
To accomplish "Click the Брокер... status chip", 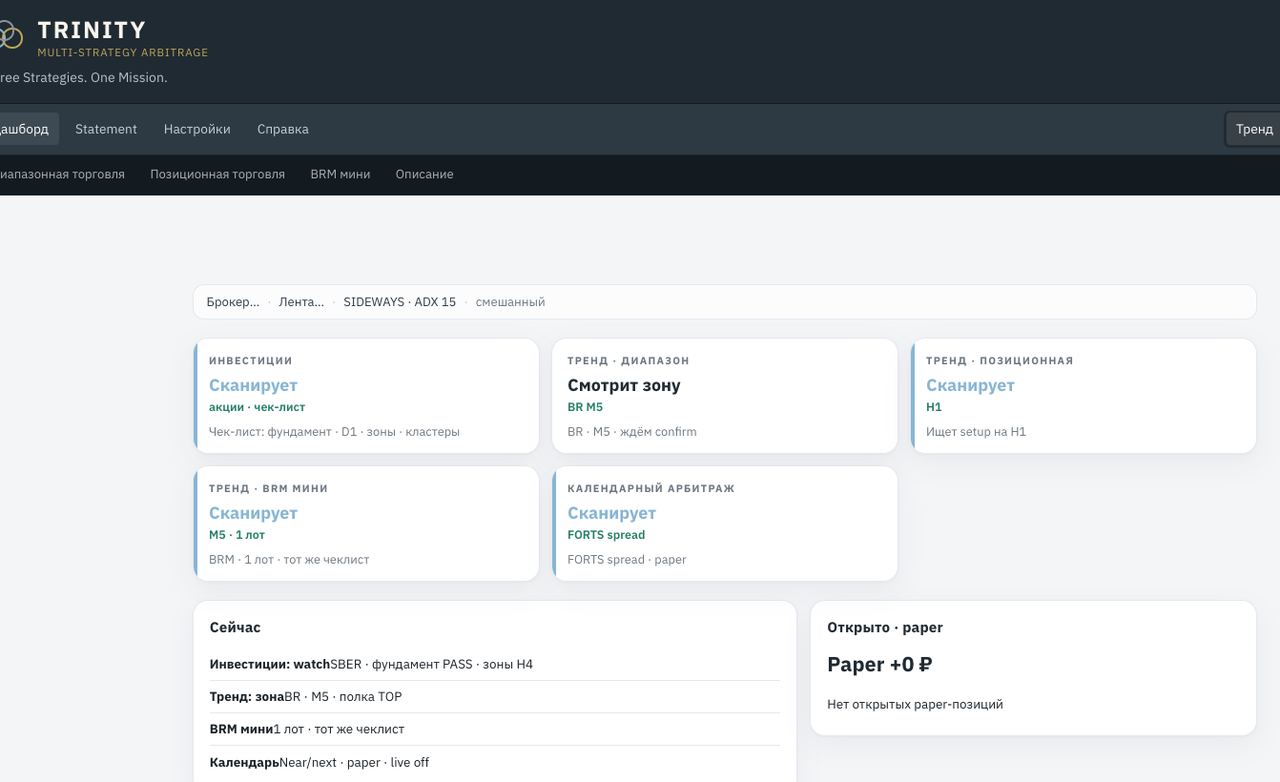I will click(233, 302).
